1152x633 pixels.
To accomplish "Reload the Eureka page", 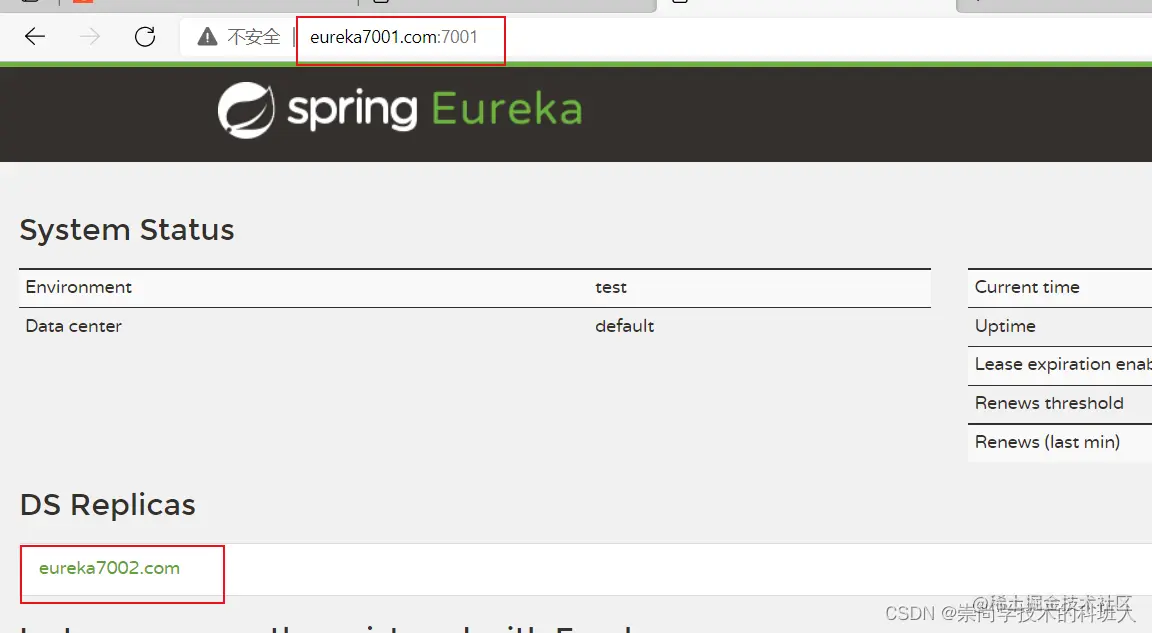I will pos(145,37).
